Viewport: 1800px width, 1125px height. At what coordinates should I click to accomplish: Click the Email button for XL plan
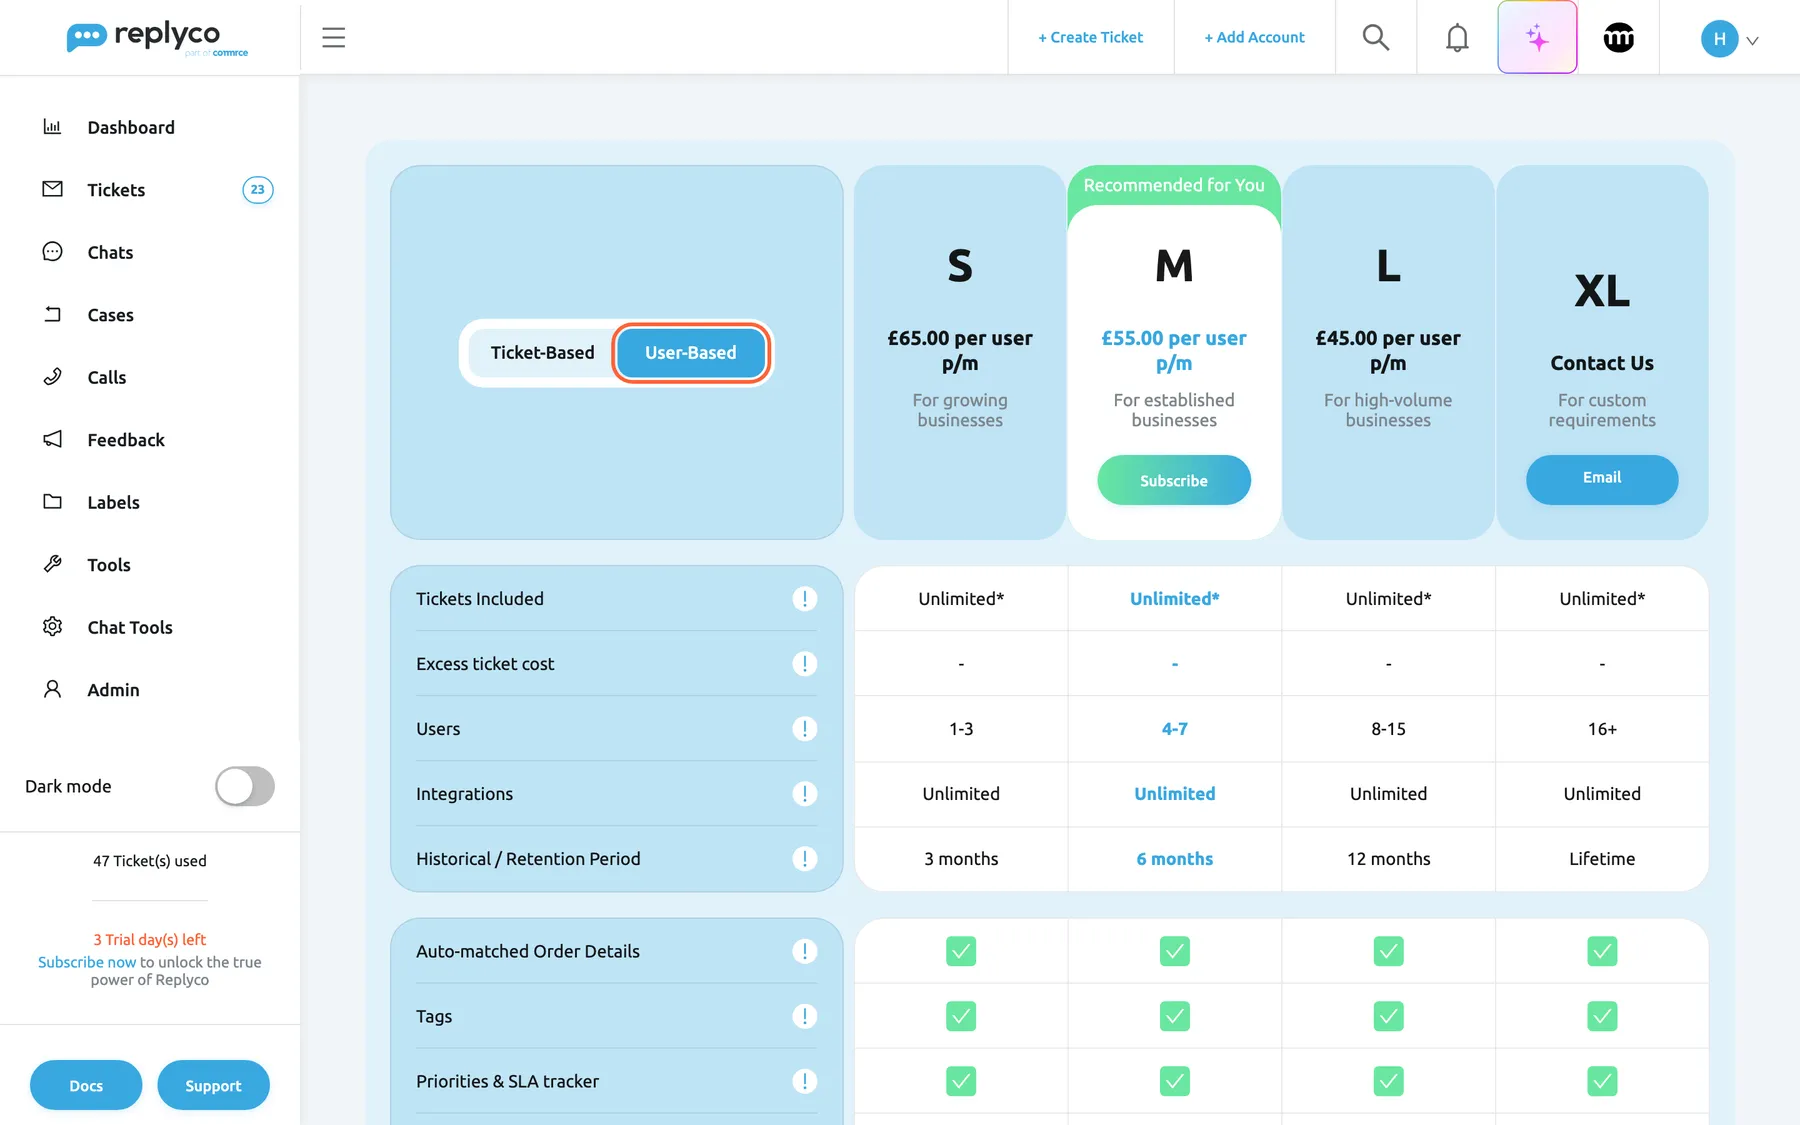click(x=1602, y=478)
